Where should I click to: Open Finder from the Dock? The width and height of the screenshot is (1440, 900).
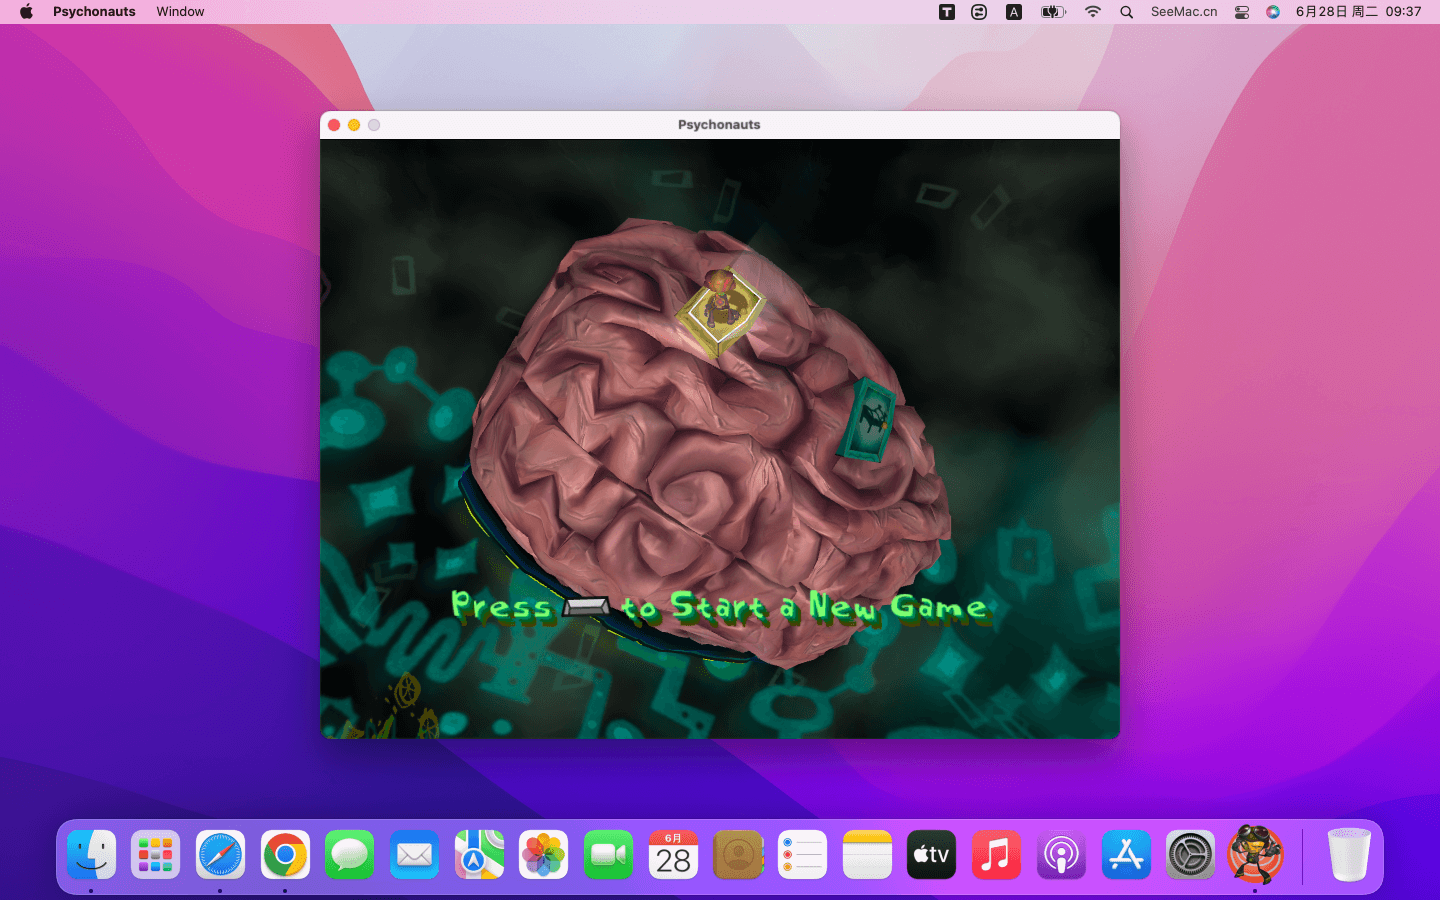(92, 855)
